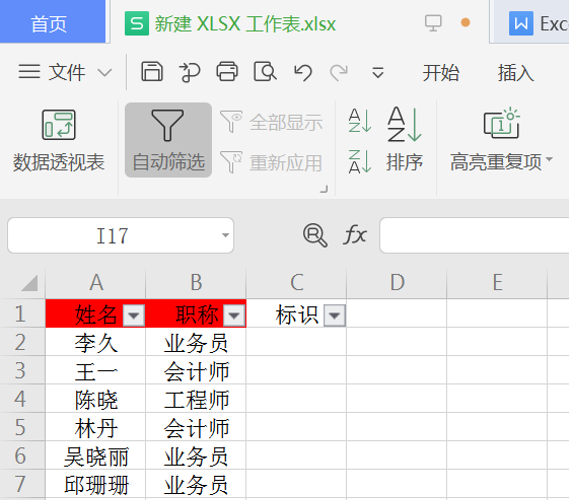This screenshot has width=569, height=500.
Task: Click the formula bar input
Action: tap(474, 235)
